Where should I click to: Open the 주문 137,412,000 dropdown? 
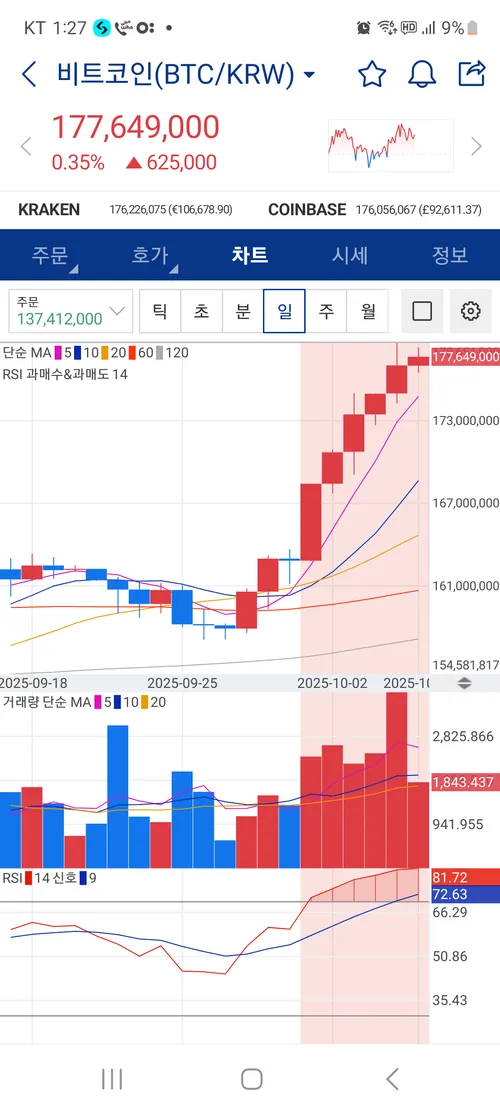point(71,311)
